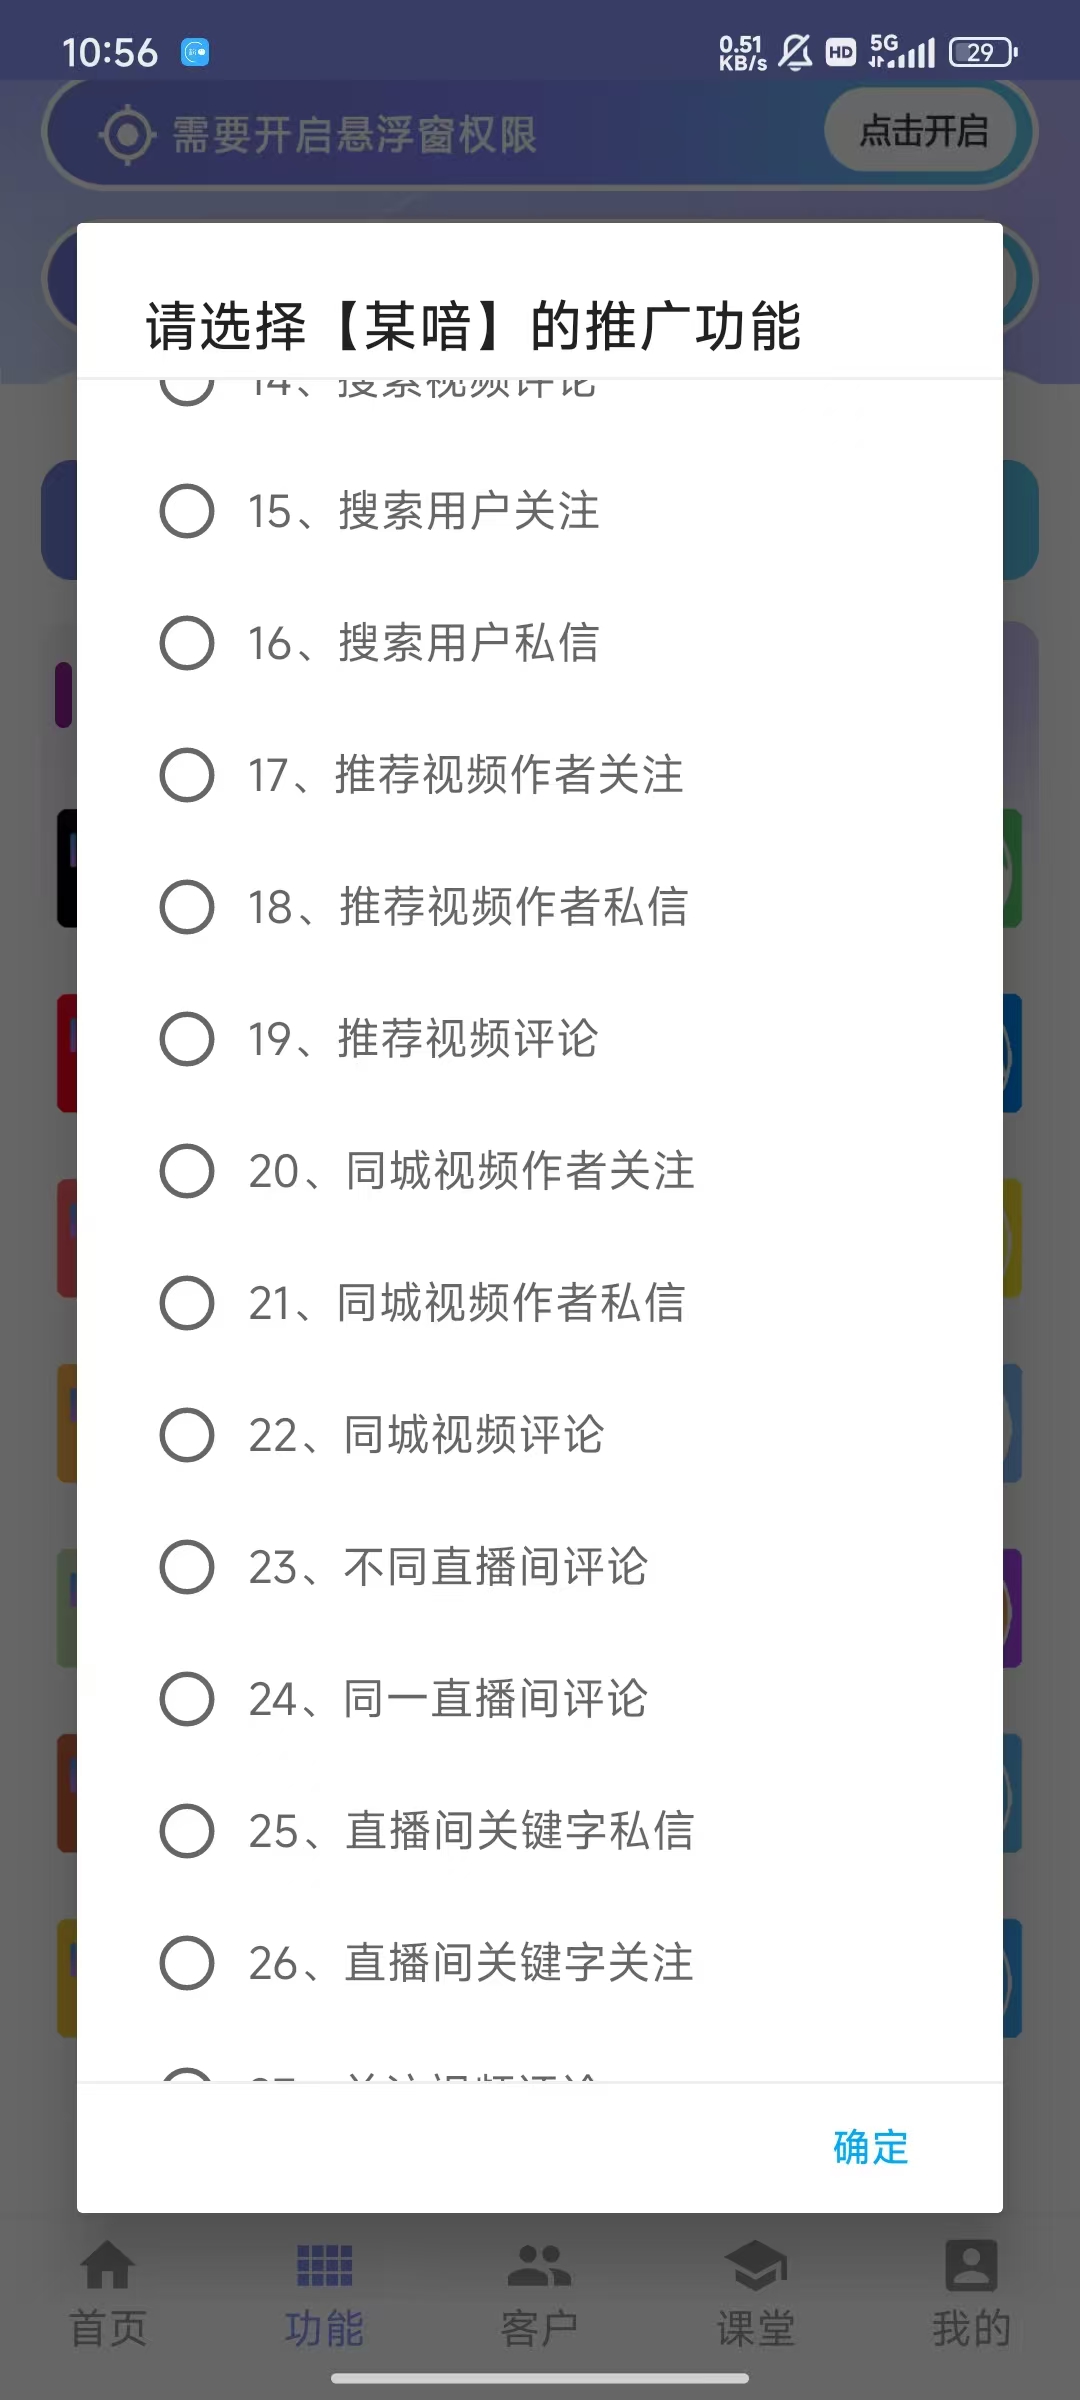The width and height of the screenshot is (1080, 2400).
Task: Pick 18、推荐视频作者私信 radio option
Action: pos(187,907)
